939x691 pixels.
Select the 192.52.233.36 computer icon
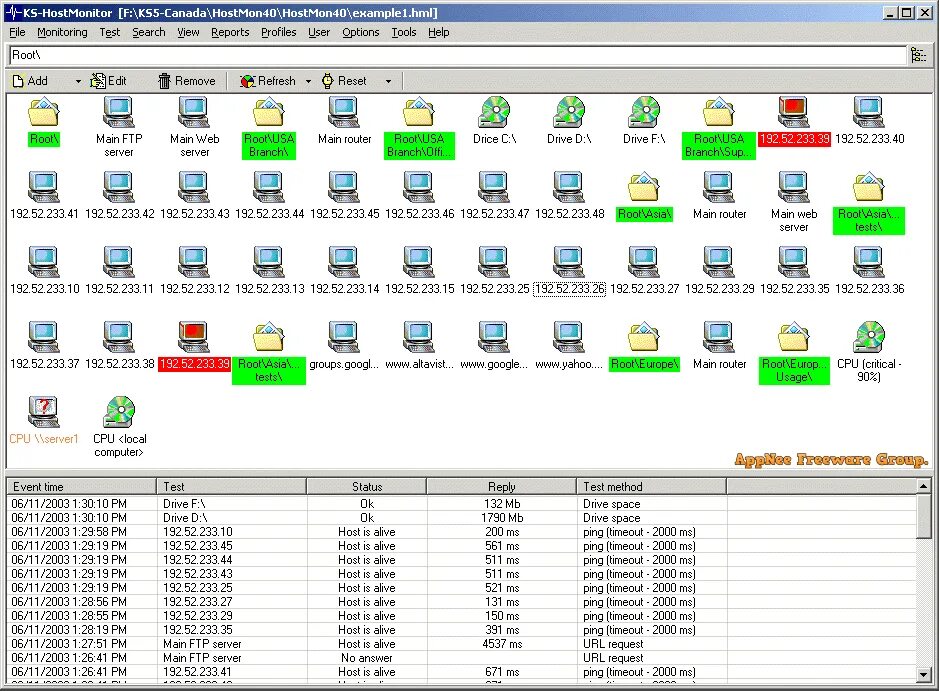point(869,263)
